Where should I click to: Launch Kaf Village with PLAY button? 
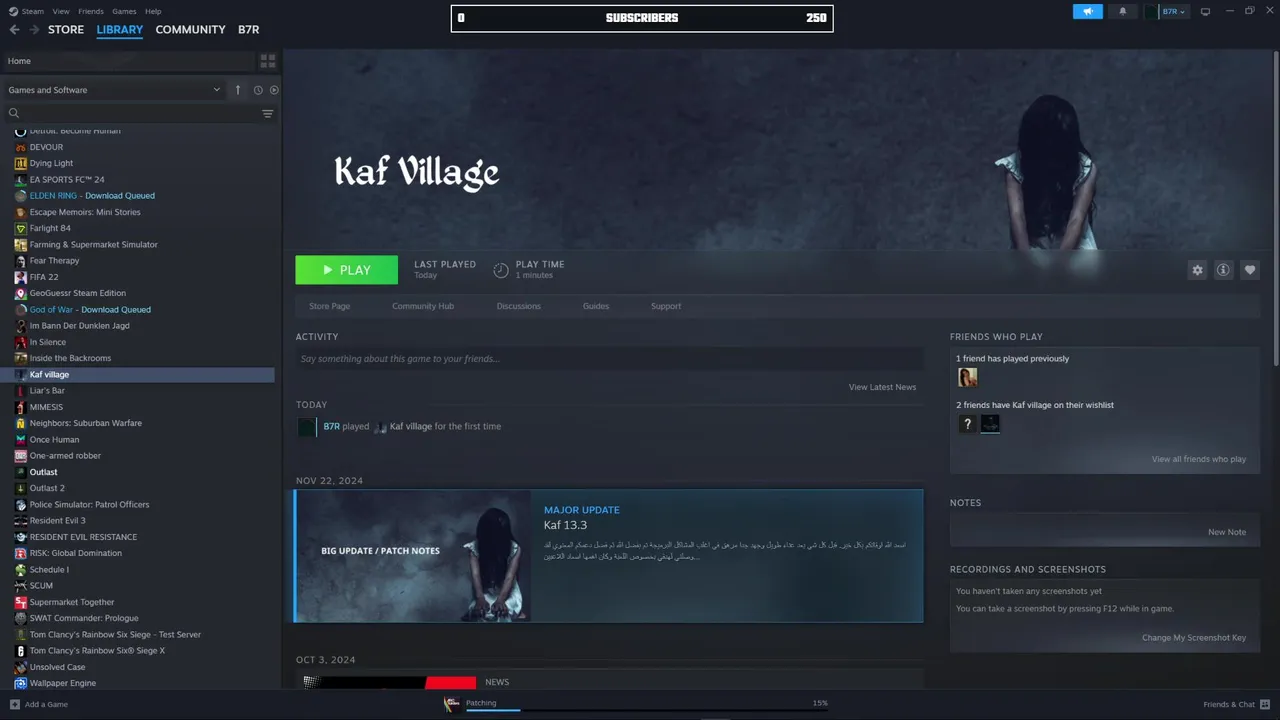click(x=346, y=270)
